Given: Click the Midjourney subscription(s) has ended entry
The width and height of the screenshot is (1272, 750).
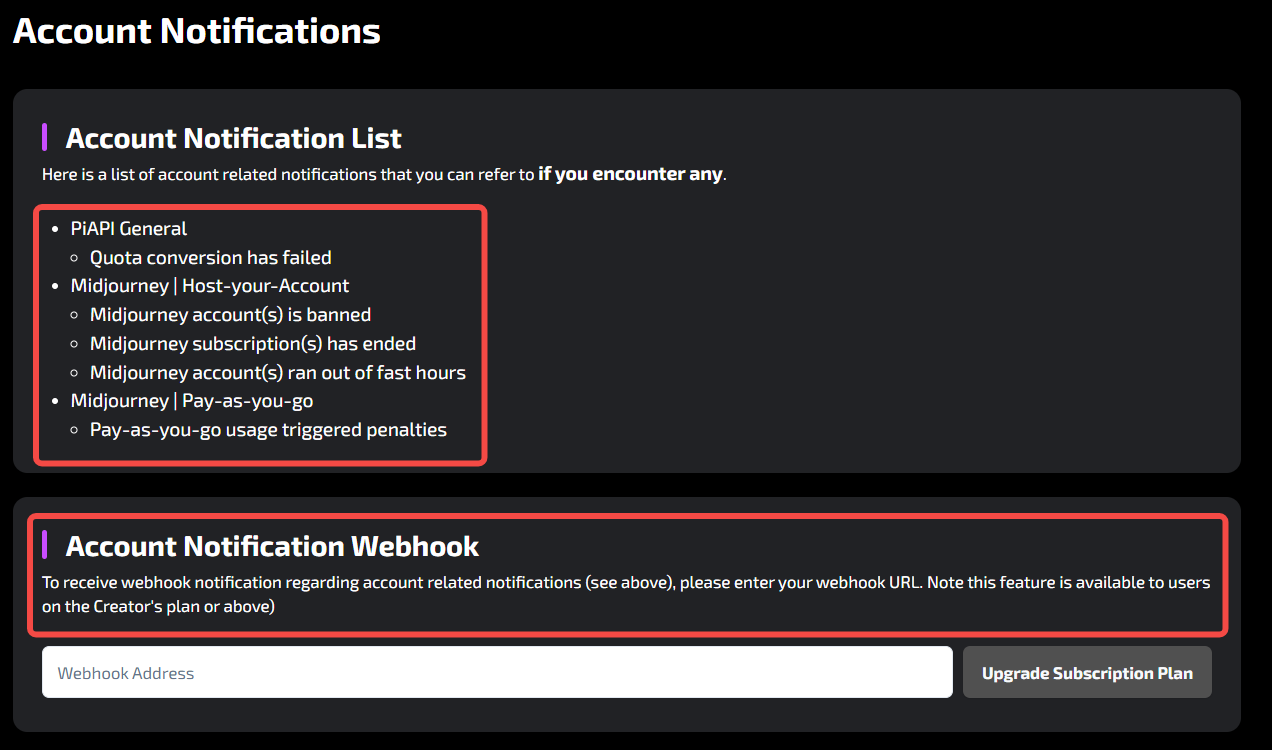Looking at the screenshot, I should click(x=252, y=343).
